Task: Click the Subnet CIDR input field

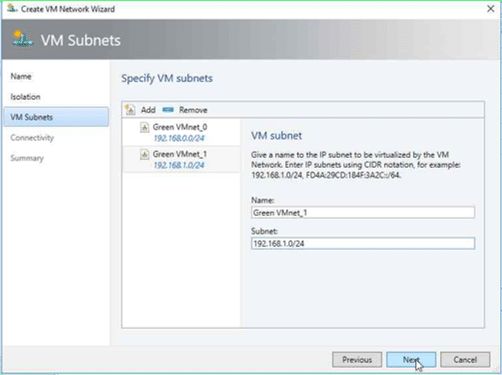Action: pos(363,243)
